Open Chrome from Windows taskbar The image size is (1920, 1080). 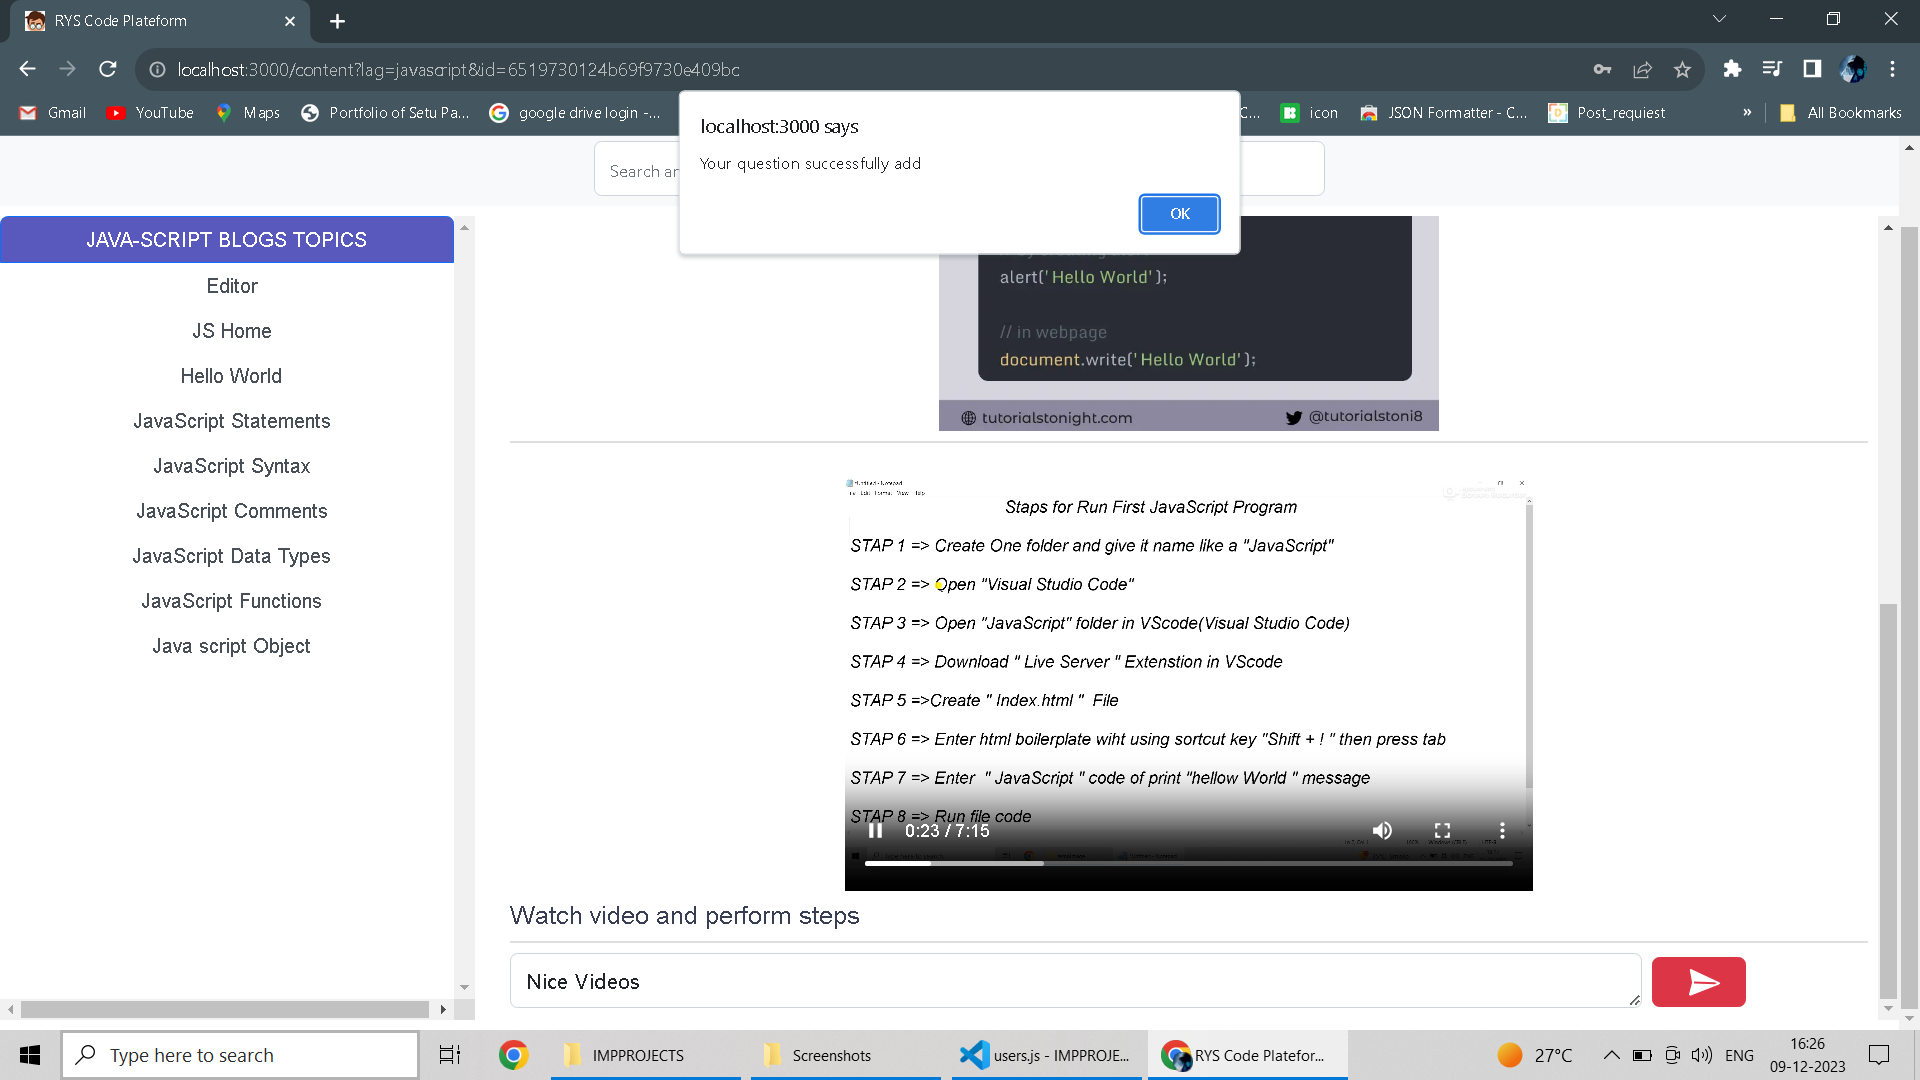click(x=514, y=1055)
